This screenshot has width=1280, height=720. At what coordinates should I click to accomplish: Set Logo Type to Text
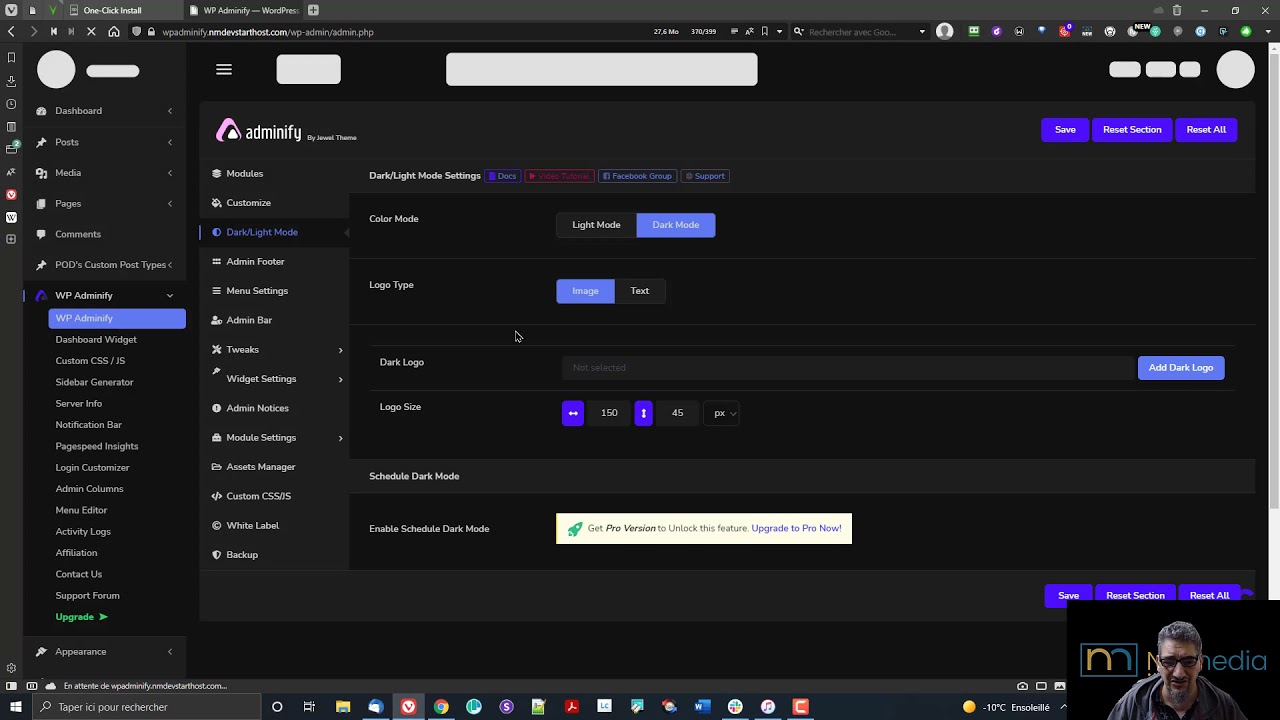640,291
